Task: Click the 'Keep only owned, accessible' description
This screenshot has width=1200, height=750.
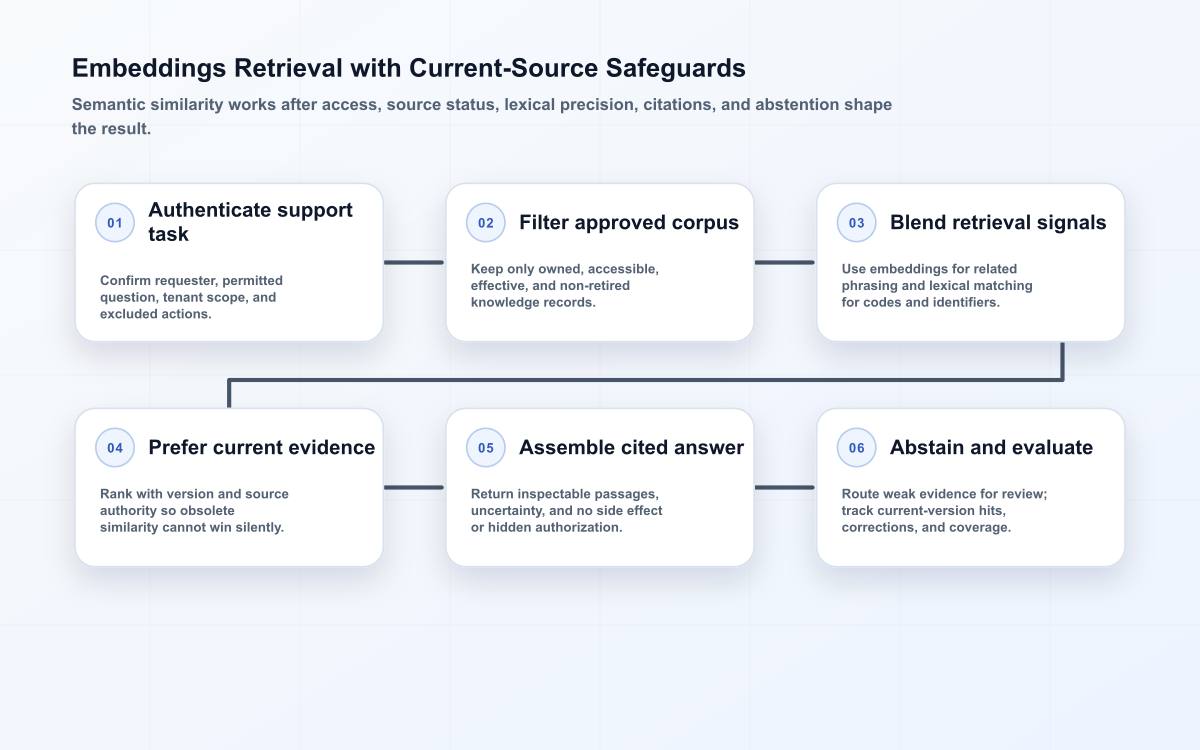Action: [x=565, y=285]
